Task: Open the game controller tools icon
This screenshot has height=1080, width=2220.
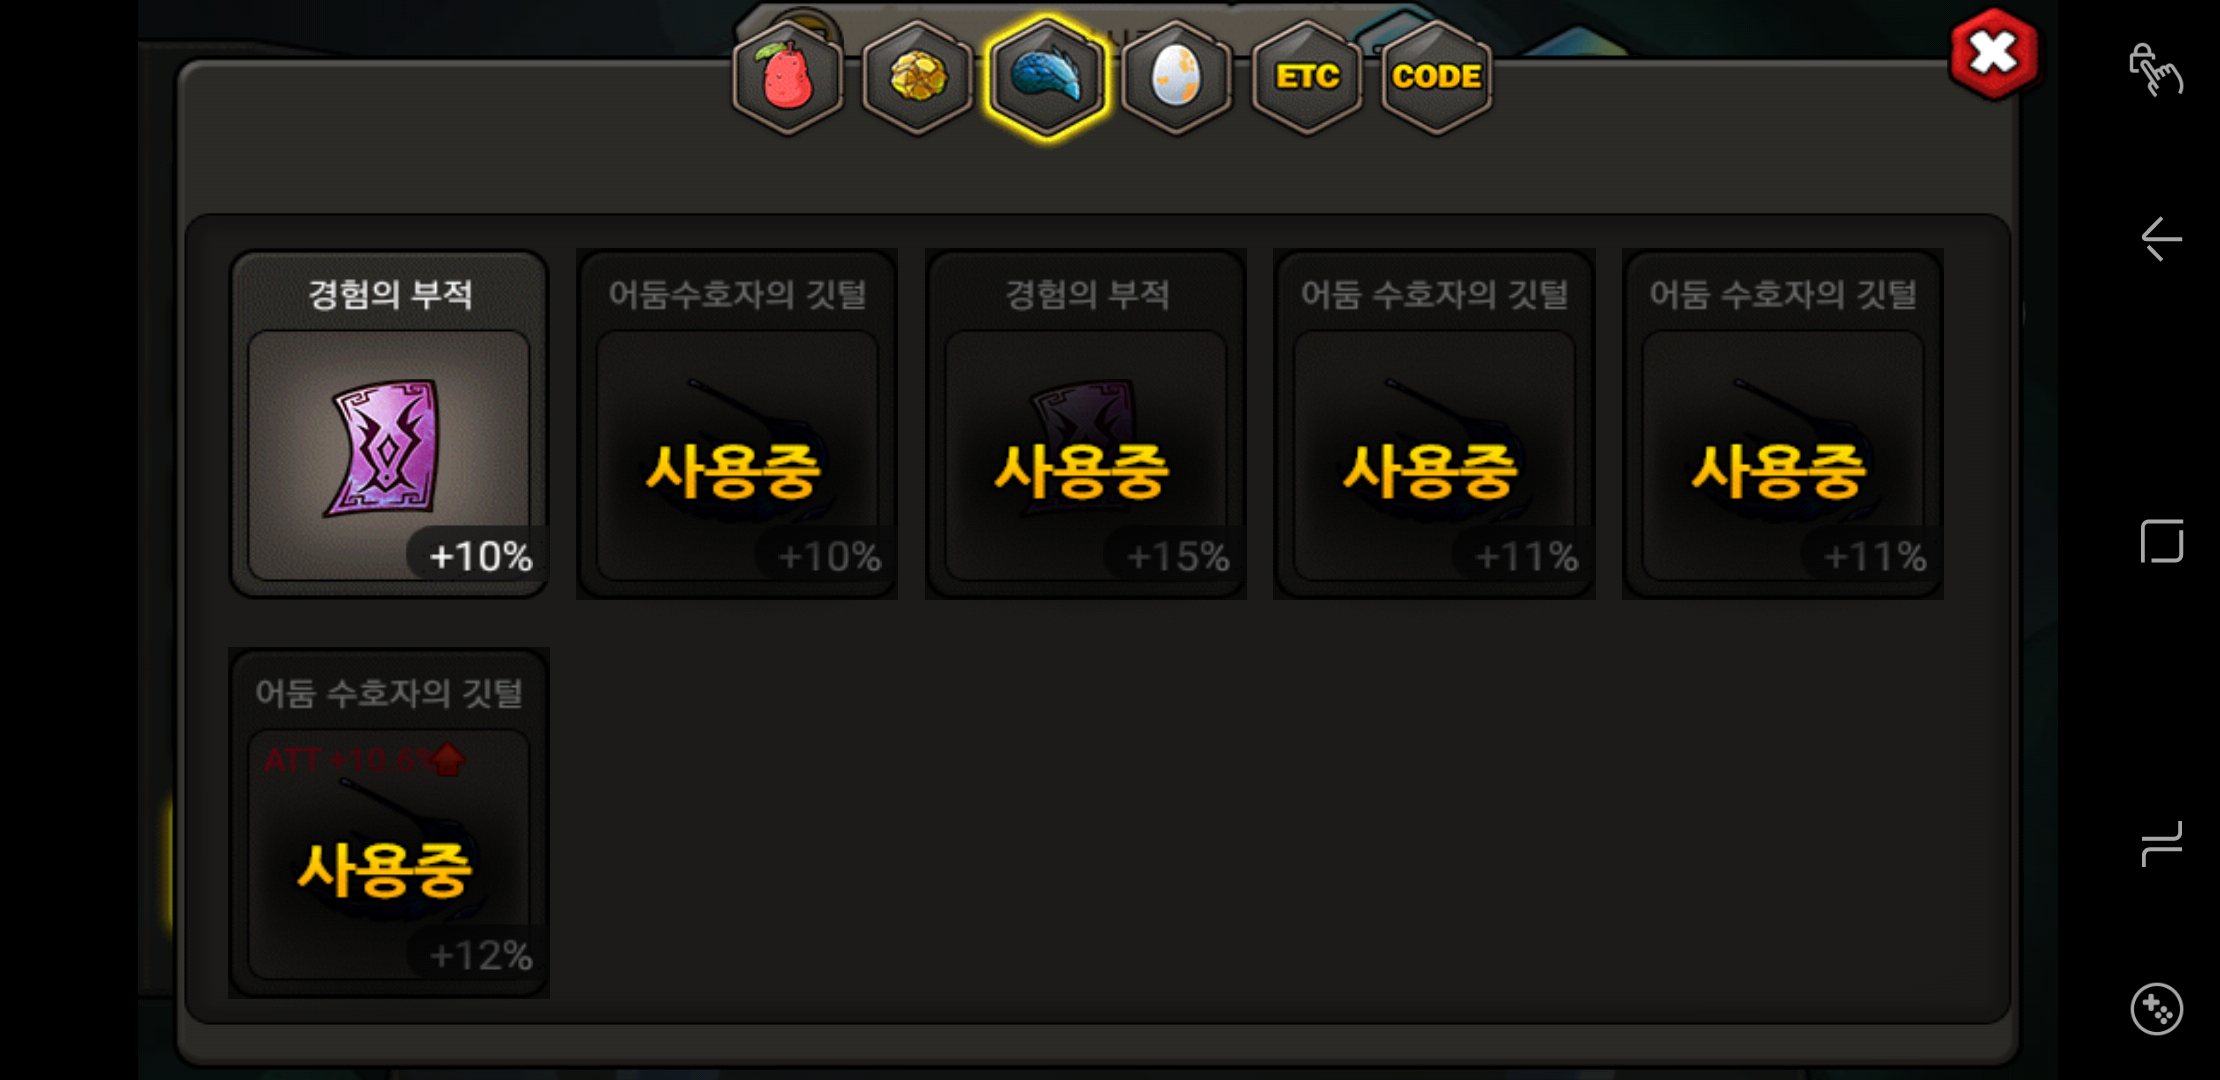Action: tap(2157, 1009)
